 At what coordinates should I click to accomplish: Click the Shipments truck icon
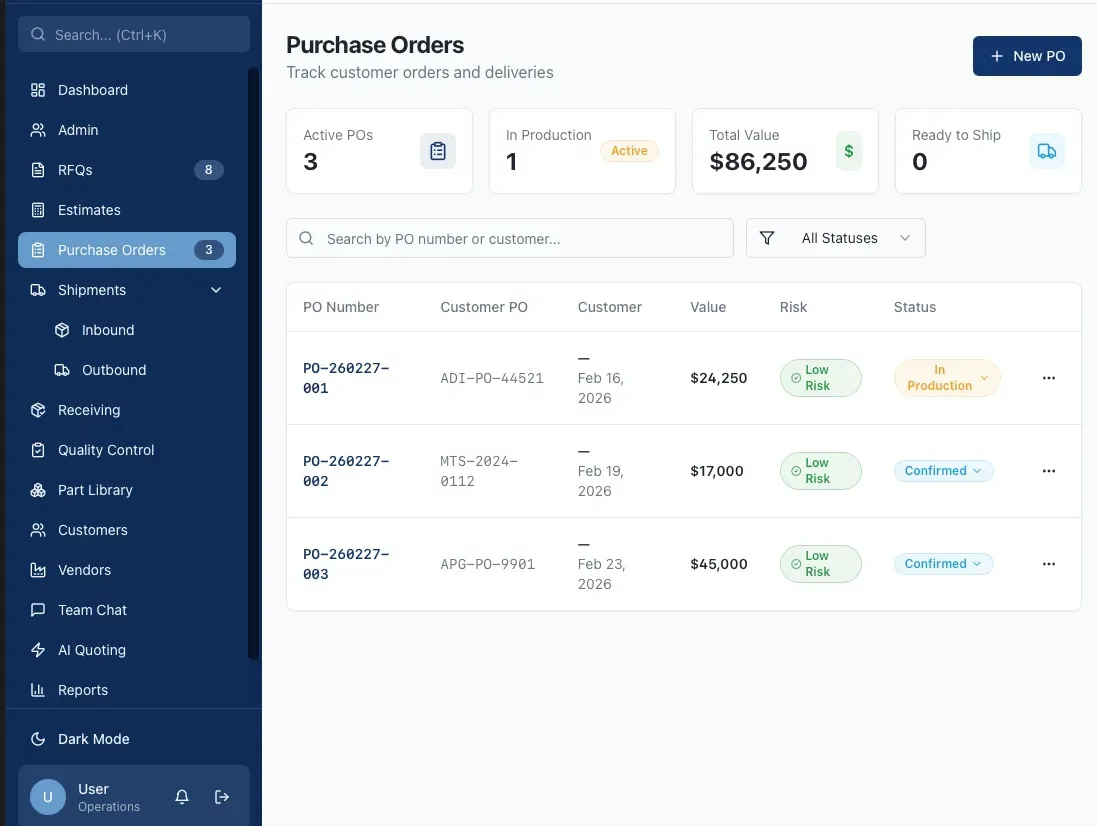38,290
